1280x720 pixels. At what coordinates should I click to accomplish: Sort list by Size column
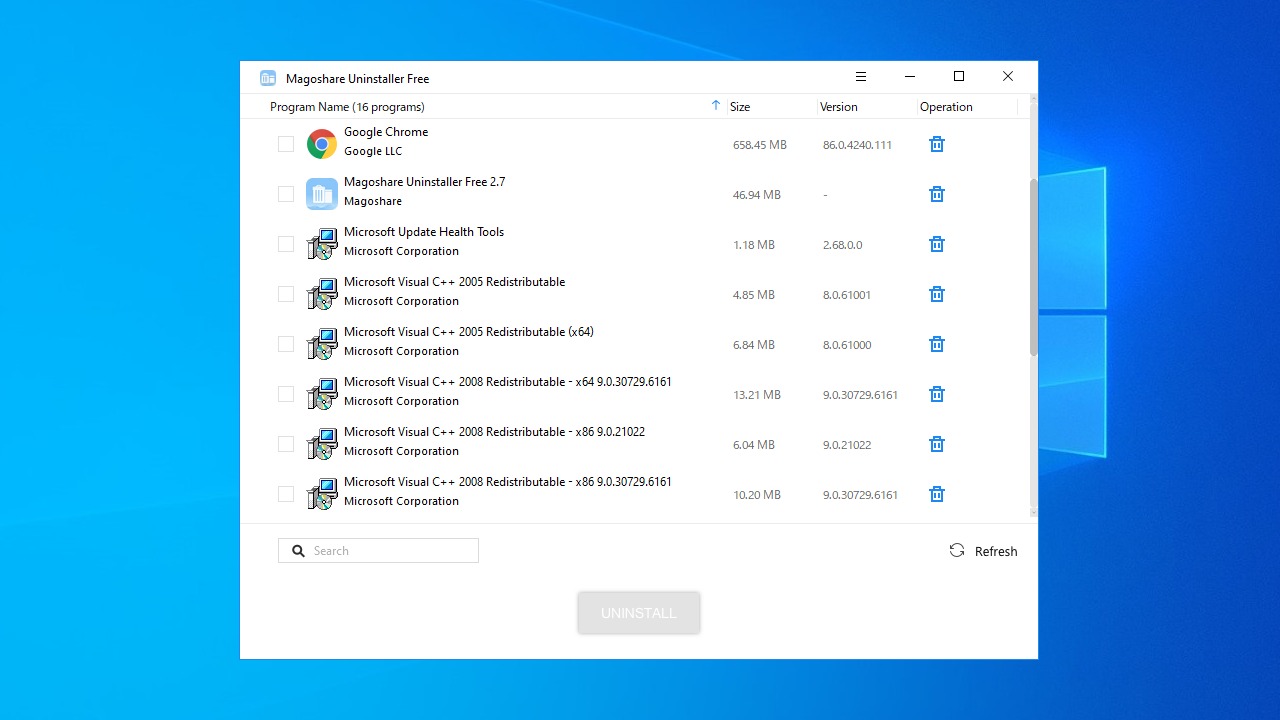point(740,107)
